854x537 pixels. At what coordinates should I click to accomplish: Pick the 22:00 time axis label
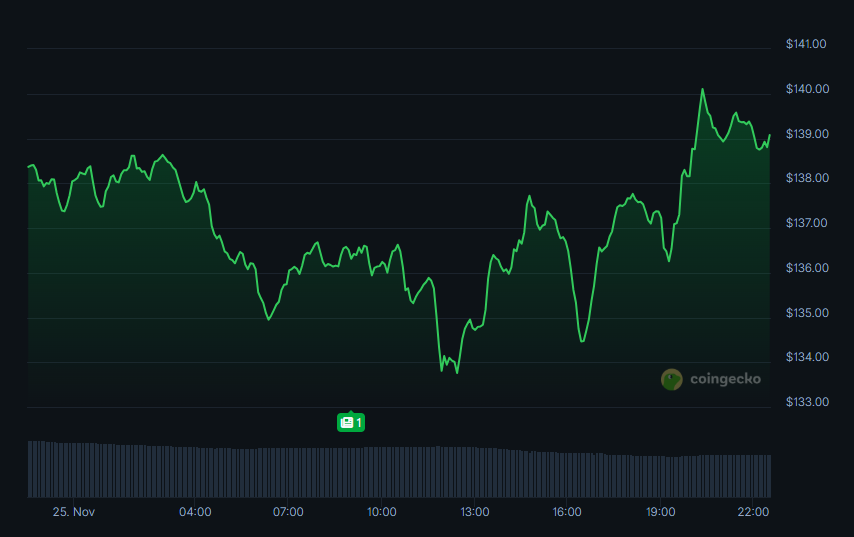753,512
